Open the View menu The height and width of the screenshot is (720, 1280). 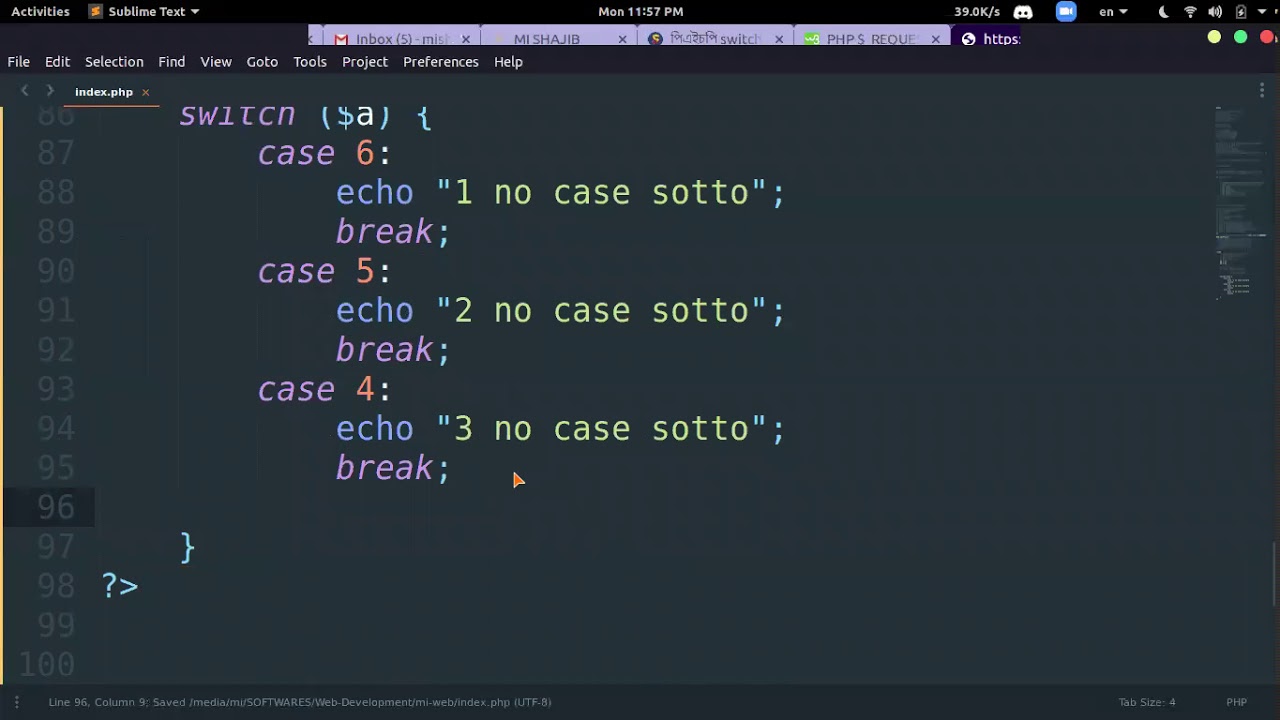pyautogui.click(x=216, y=61)
